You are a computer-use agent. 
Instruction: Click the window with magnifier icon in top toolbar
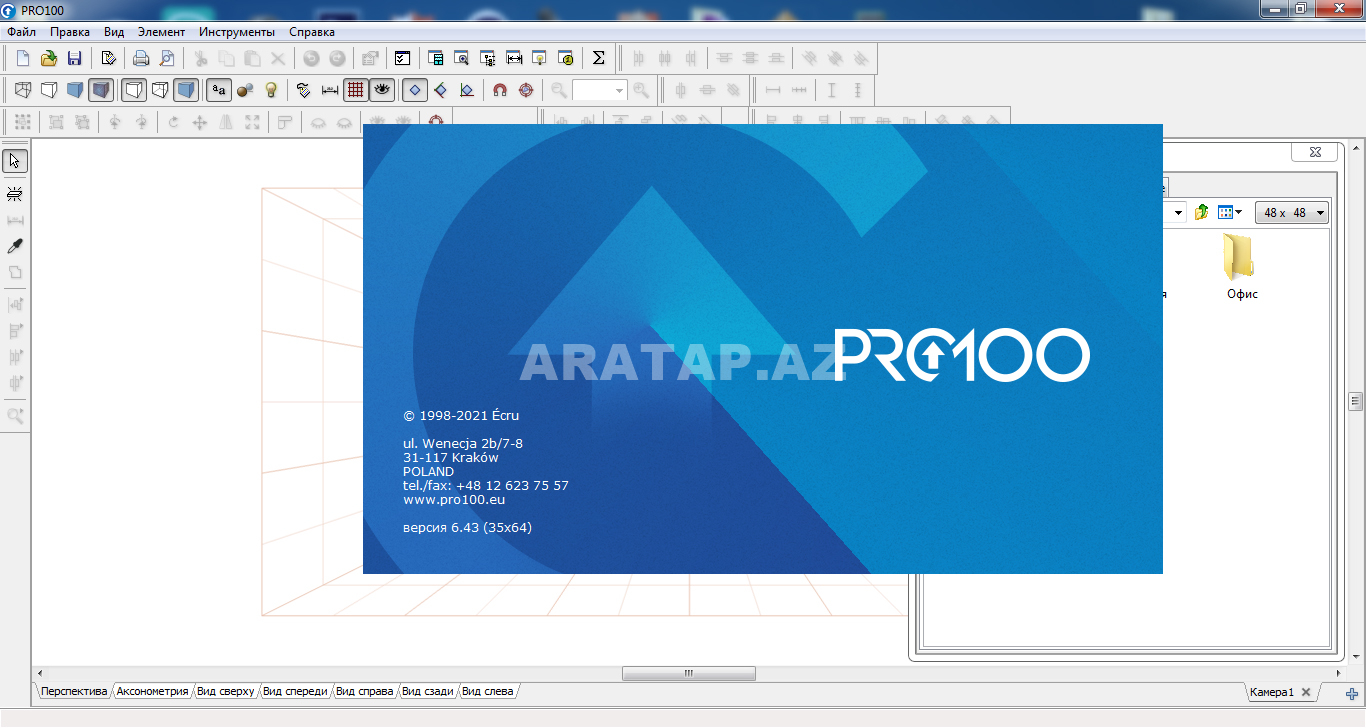(x=462, y=58)
